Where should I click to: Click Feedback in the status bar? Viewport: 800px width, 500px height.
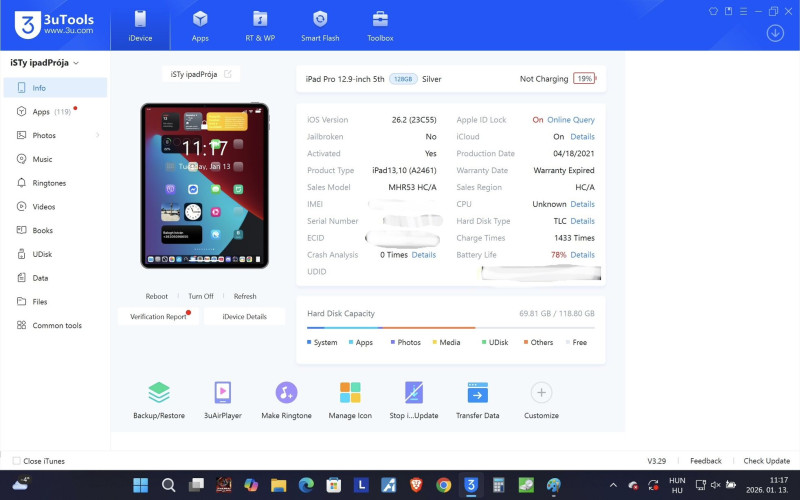point(706,461)
